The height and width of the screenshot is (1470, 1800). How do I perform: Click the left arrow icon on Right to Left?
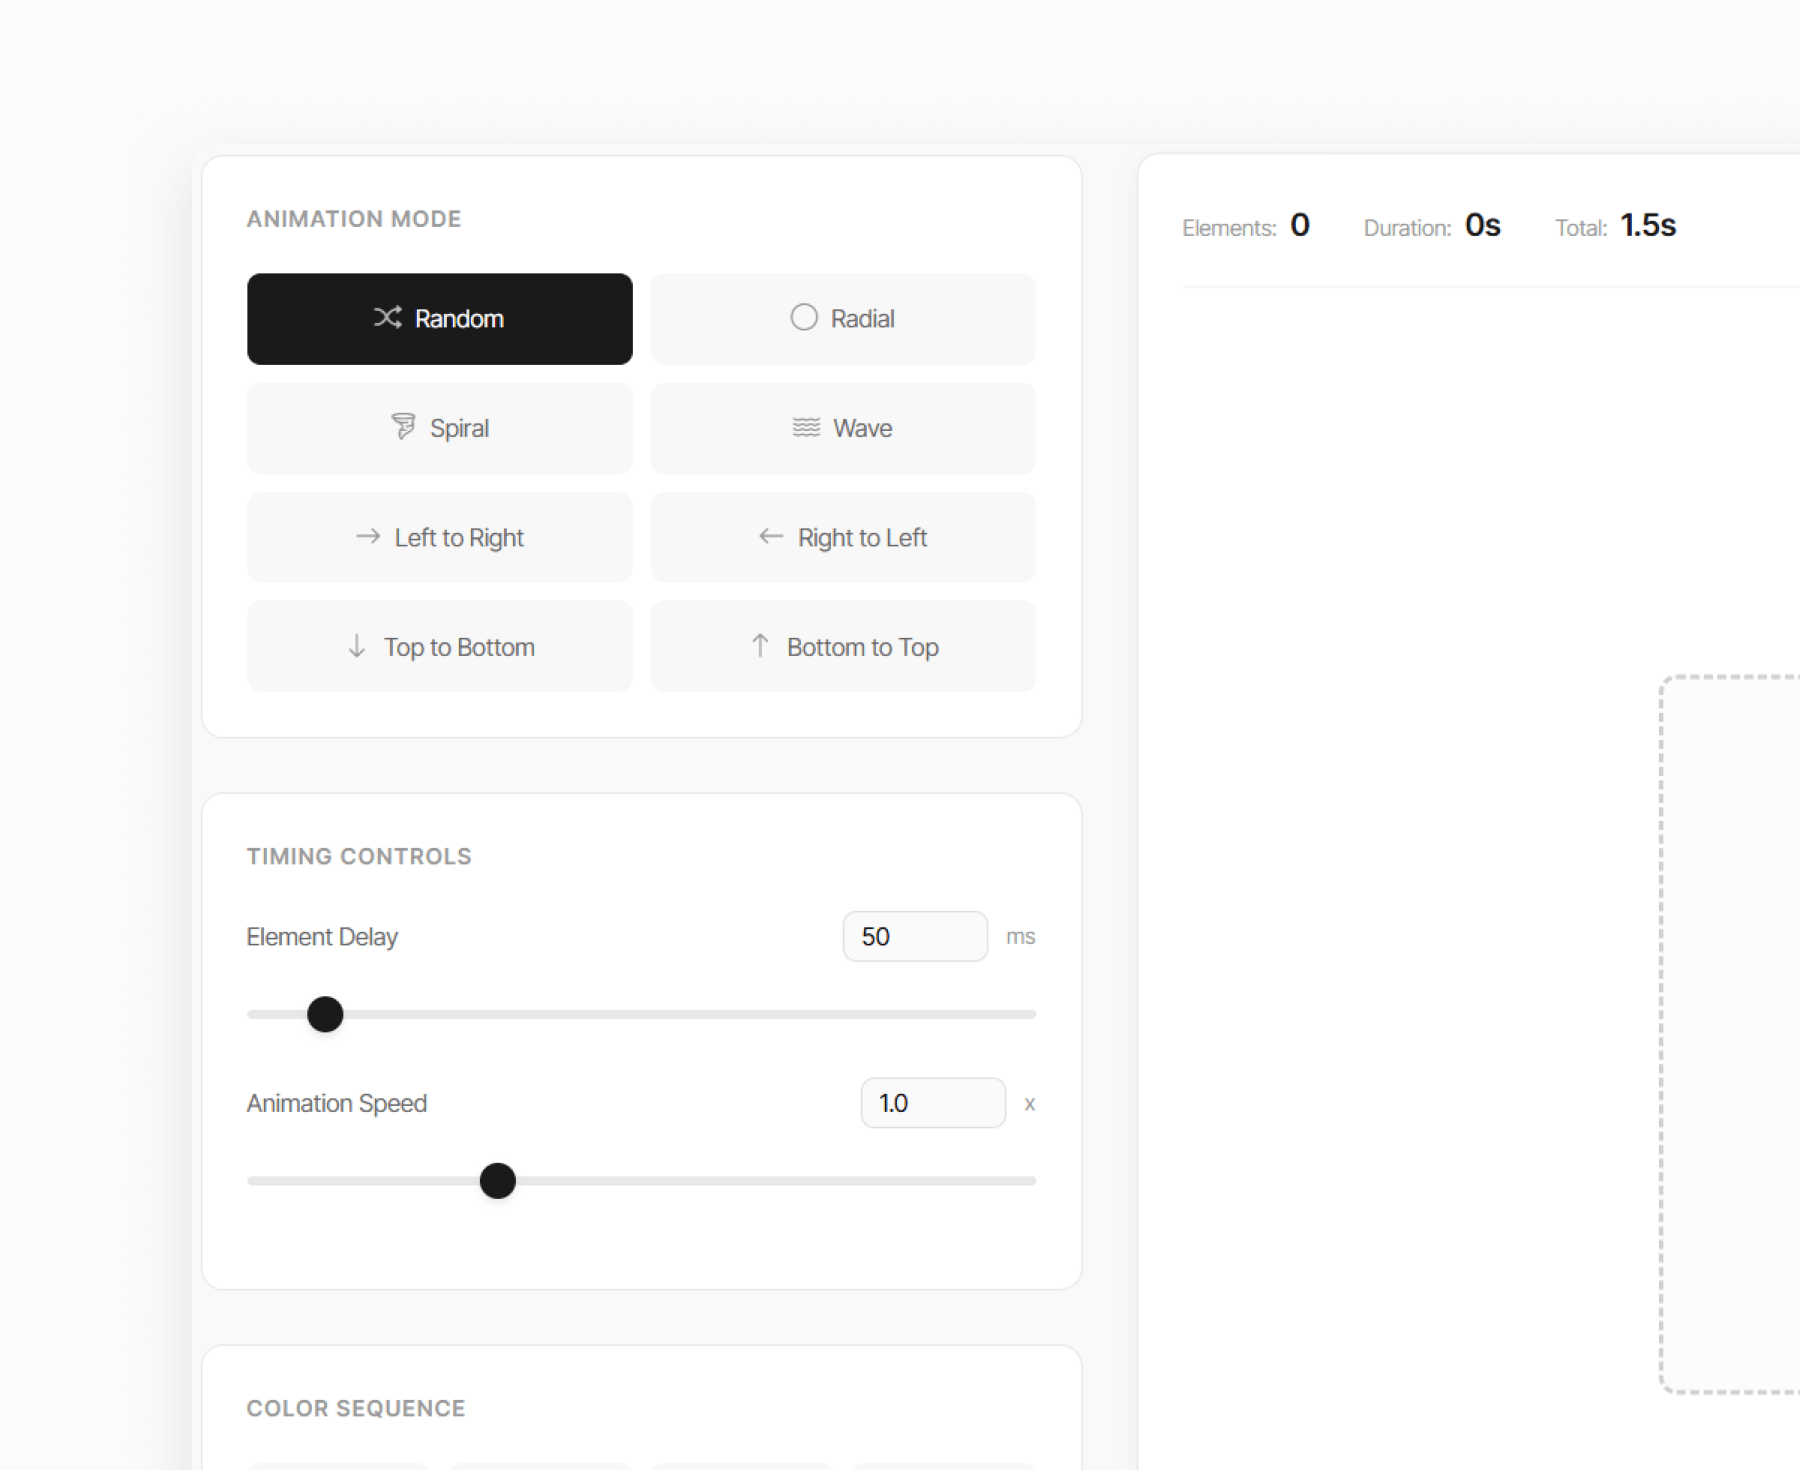coord(769,537)
